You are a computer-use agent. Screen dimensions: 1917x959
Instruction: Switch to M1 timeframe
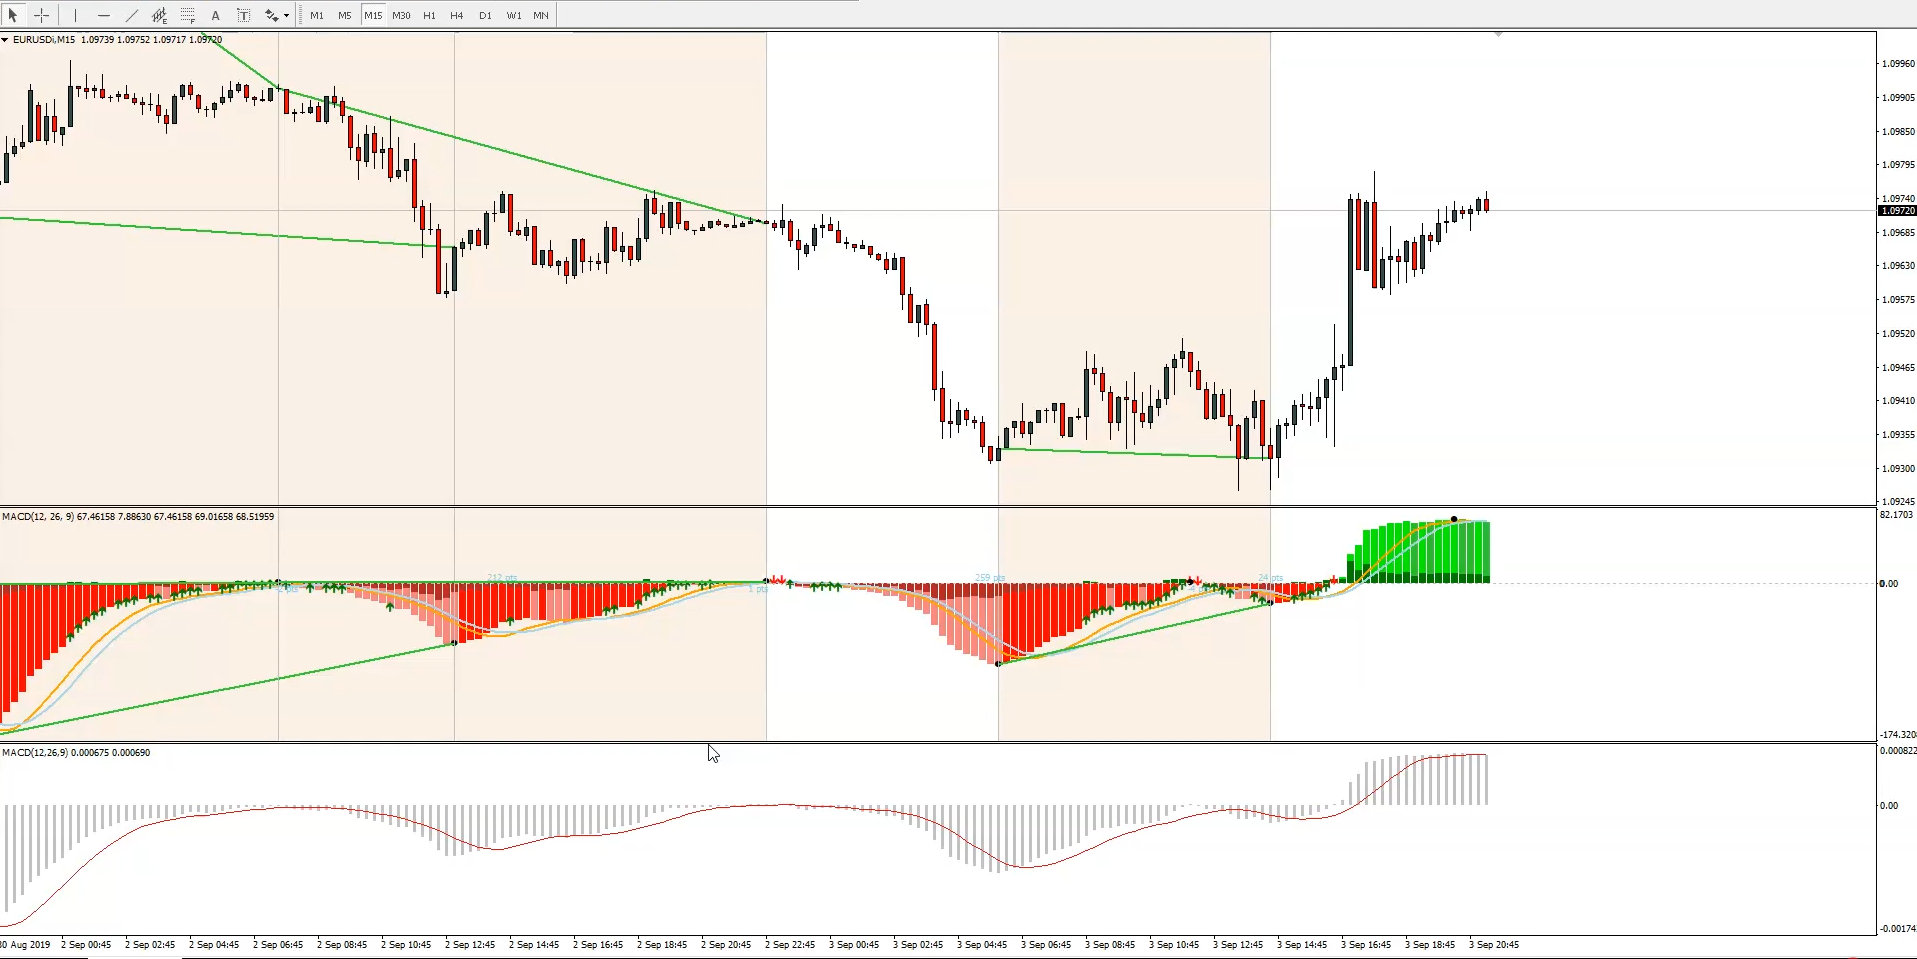click(317, 15)
